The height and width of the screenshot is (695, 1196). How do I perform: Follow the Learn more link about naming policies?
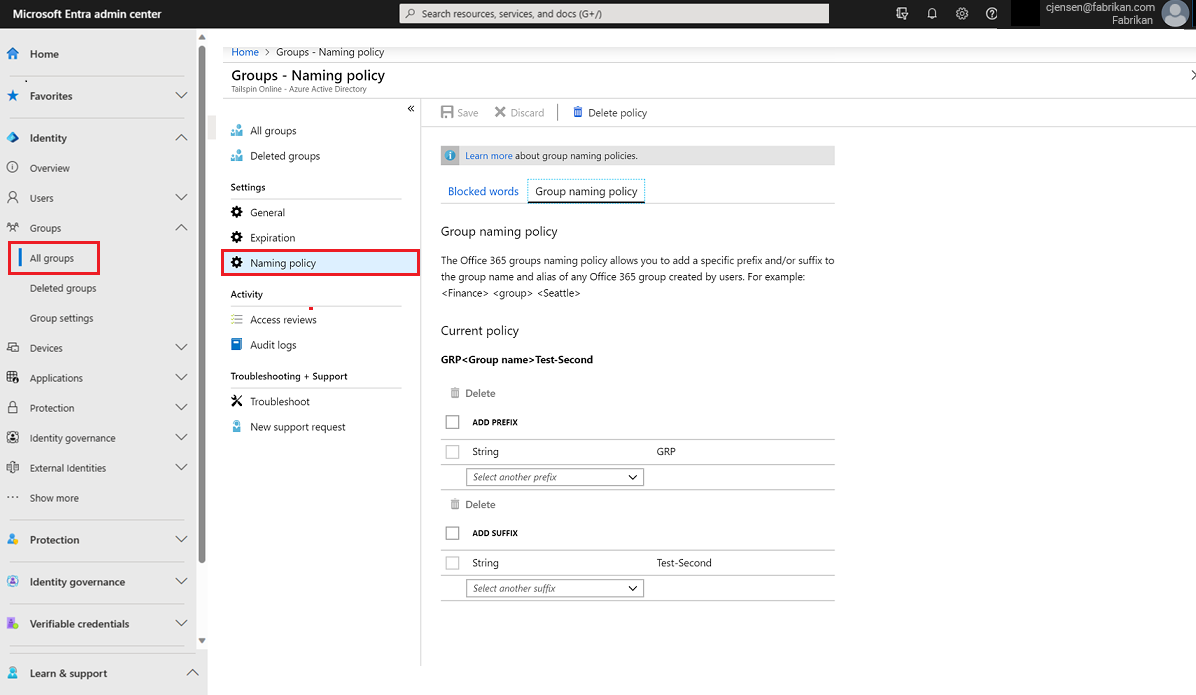(488, 155)
